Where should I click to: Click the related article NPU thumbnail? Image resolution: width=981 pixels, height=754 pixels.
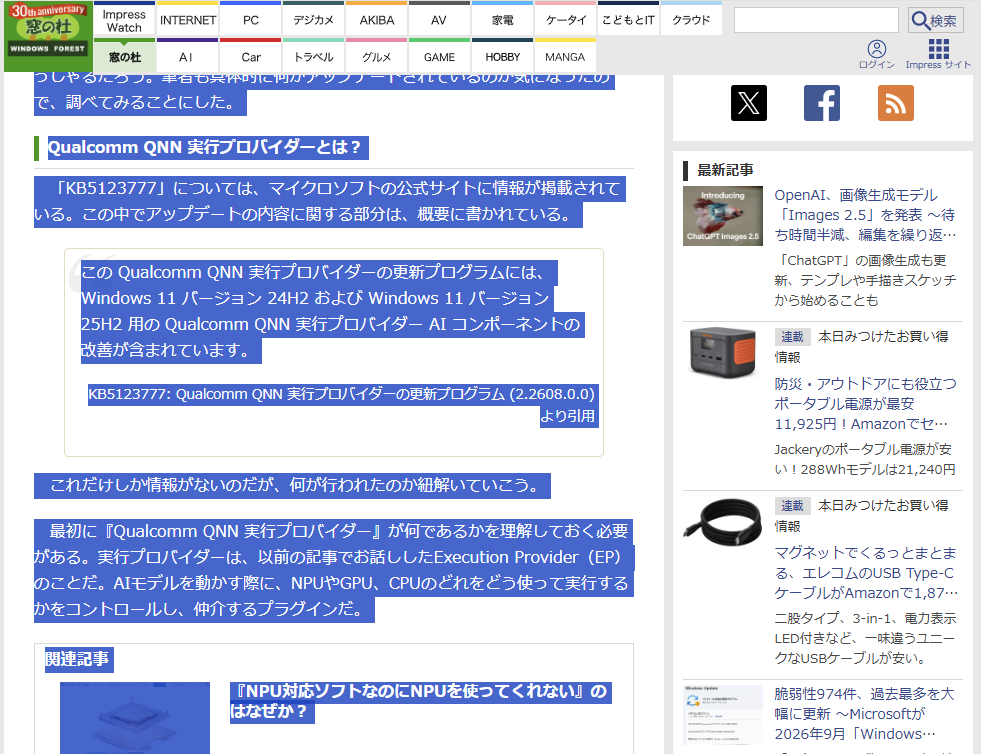pyautogui.click(x=135, y=718)
